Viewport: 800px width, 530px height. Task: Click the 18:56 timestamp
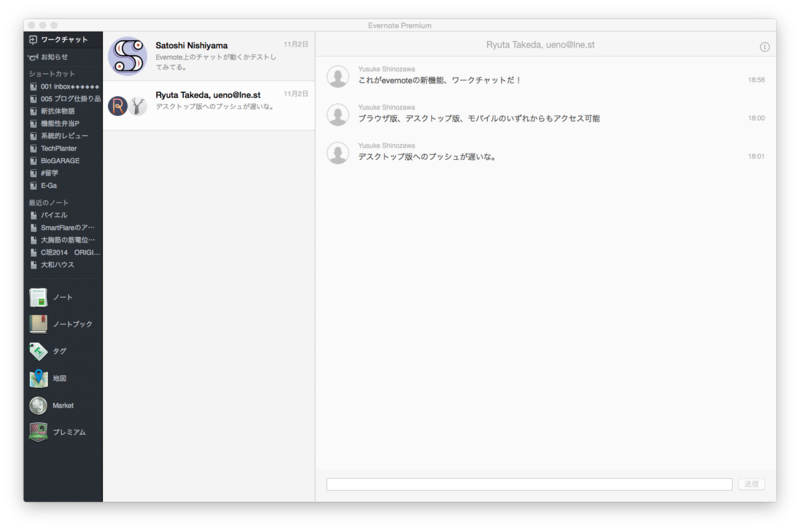click(756, 80)
